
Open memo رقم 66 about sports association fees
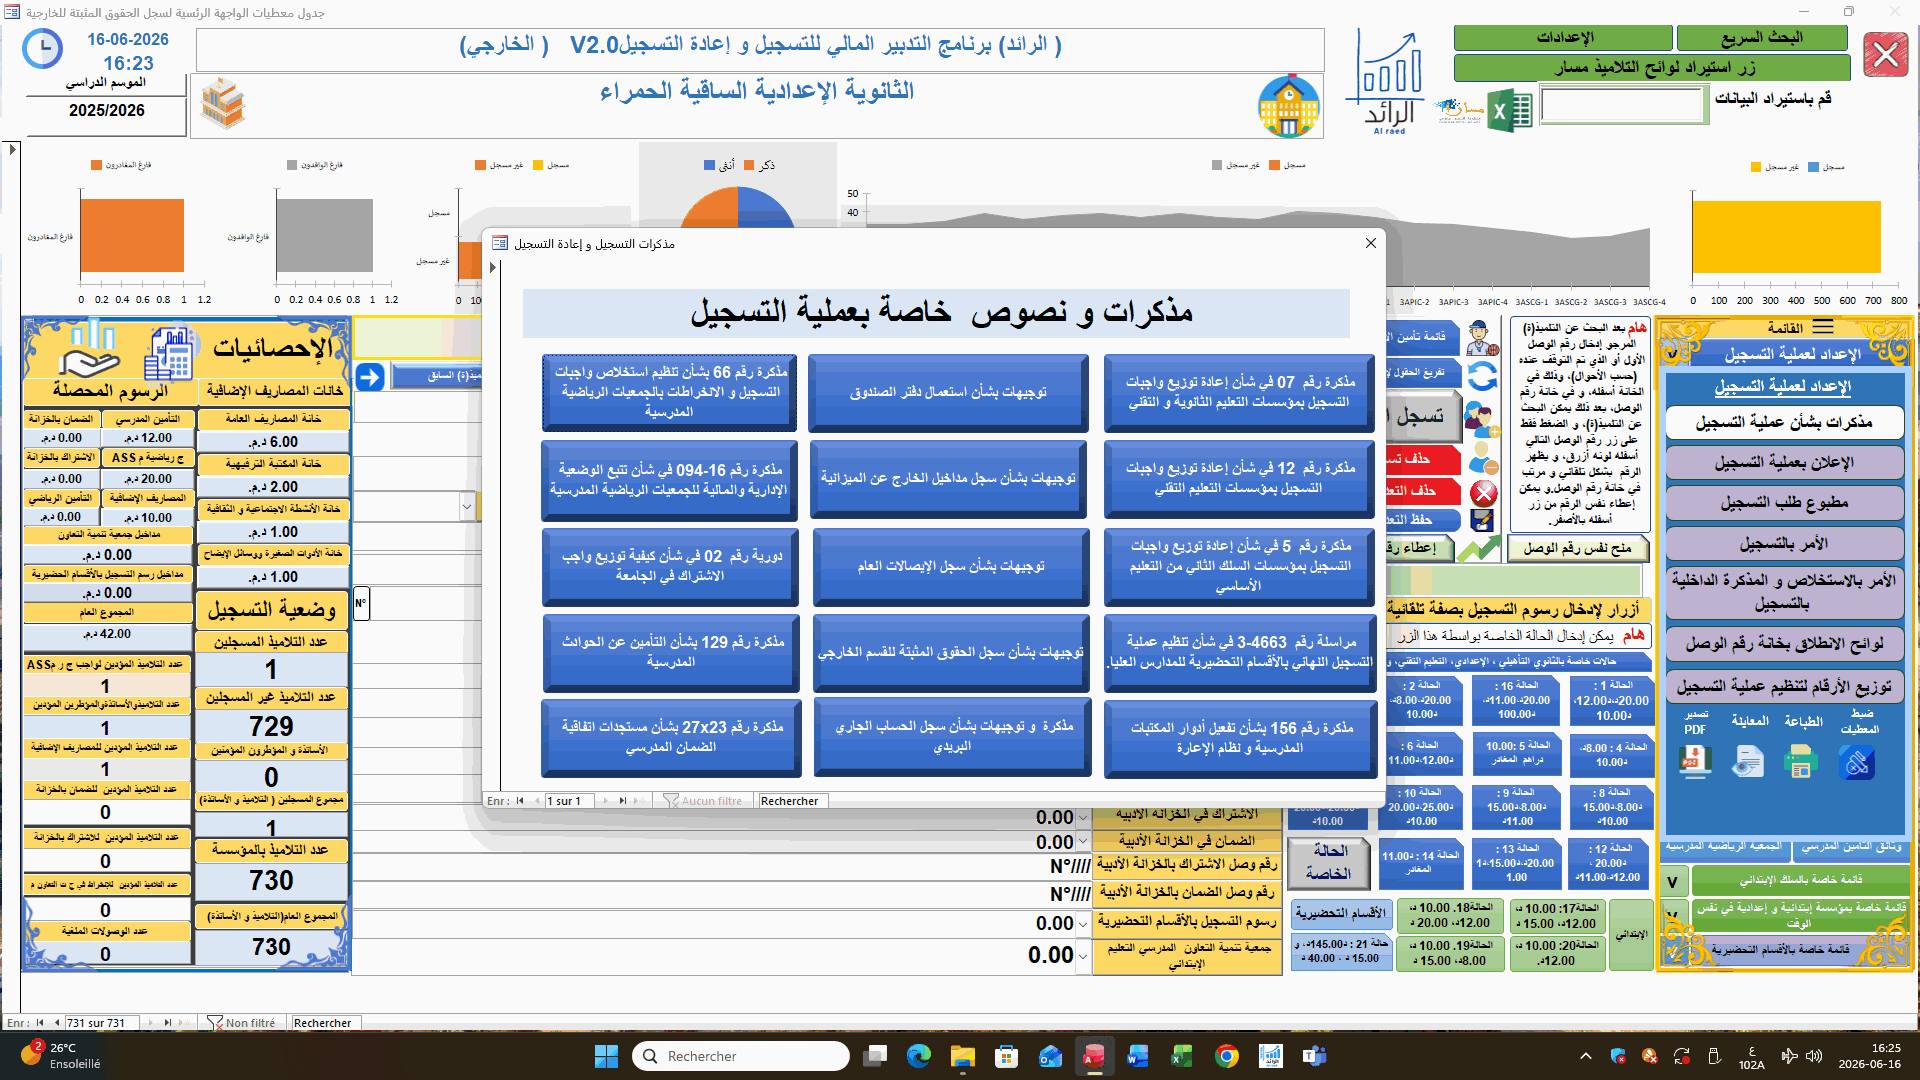coord(669,392)
